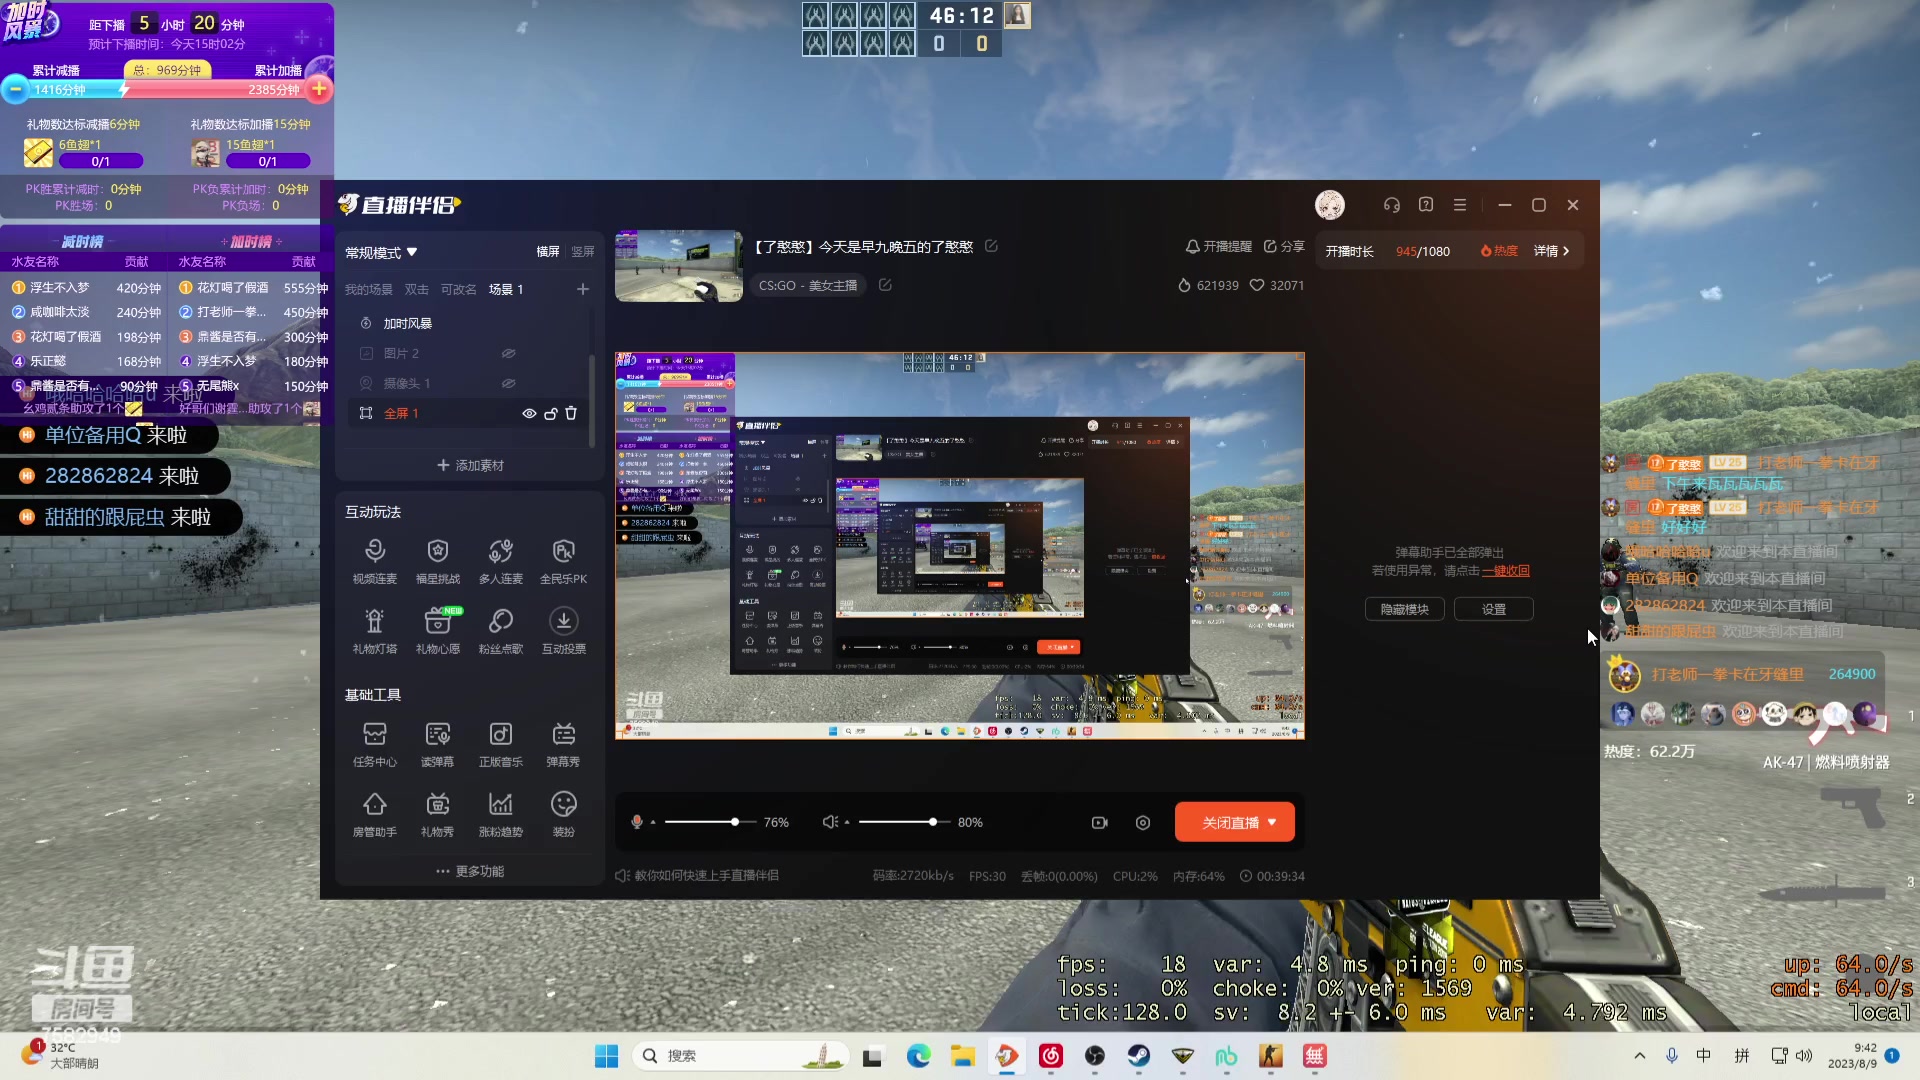Click the source list scrollbar
Image resolution: width=1920 pixels, height=1080 pixels.
pyautogui.click(x=592, y=400)
